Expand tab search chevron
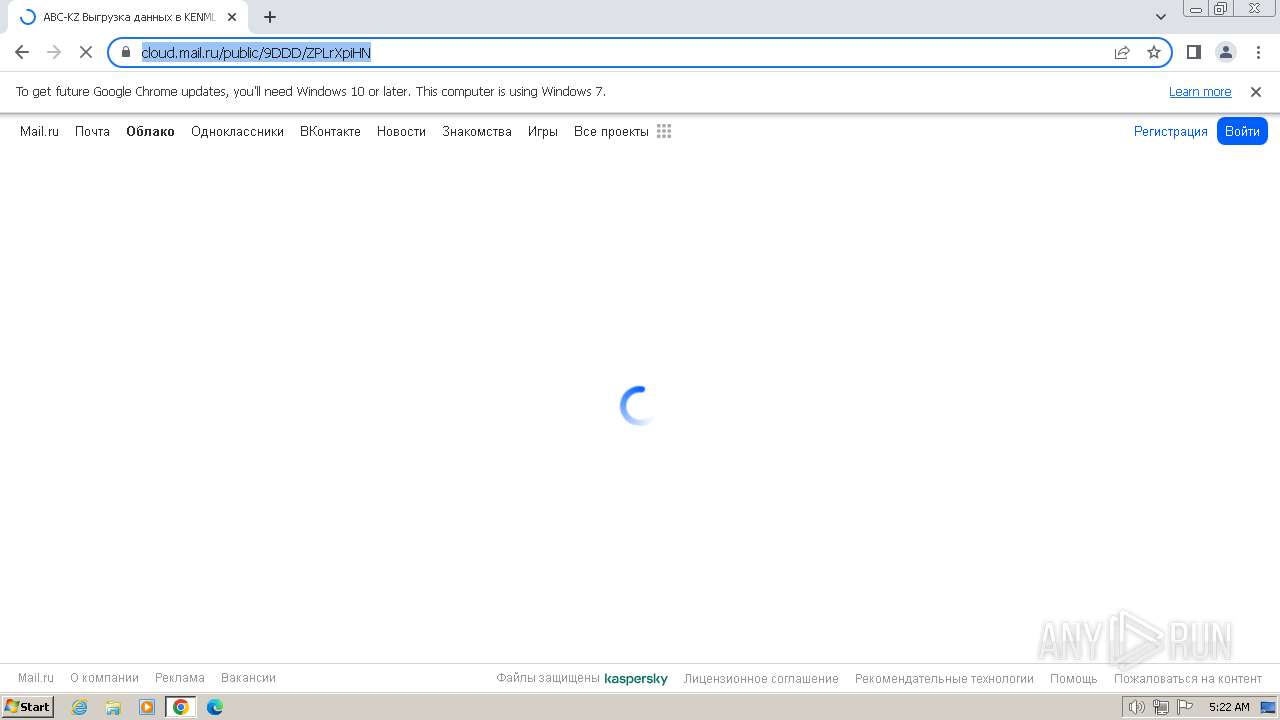The image size is (1280, 720). point(1161,17)
